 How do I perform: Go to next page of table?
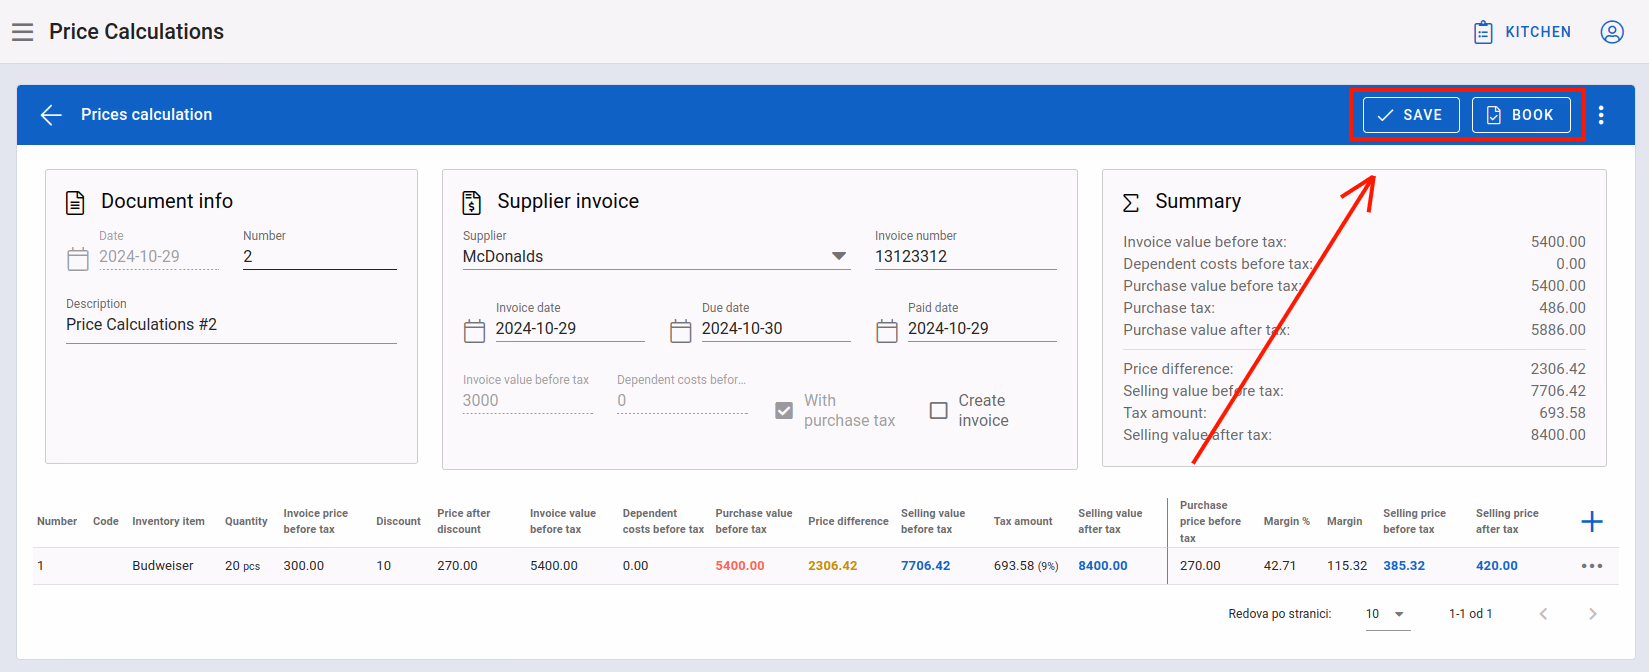[x=1593, y=614]
